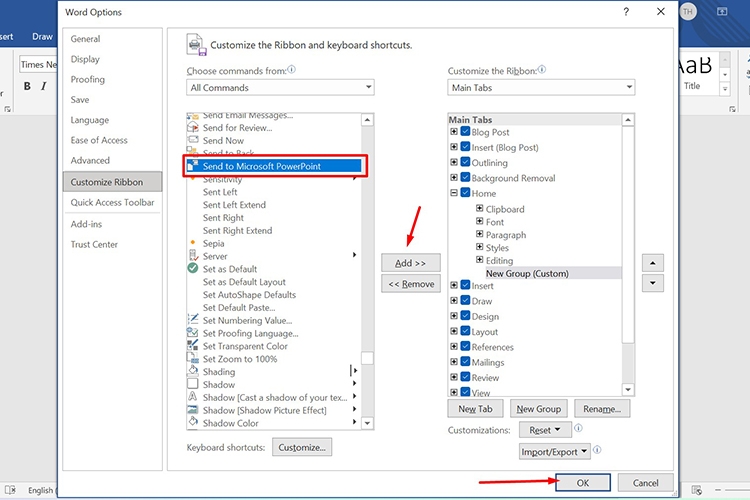This screenshot has width=750, height=500.
Task: Open the Quick Access Toolbar category
Action: (x=112, y=202)
